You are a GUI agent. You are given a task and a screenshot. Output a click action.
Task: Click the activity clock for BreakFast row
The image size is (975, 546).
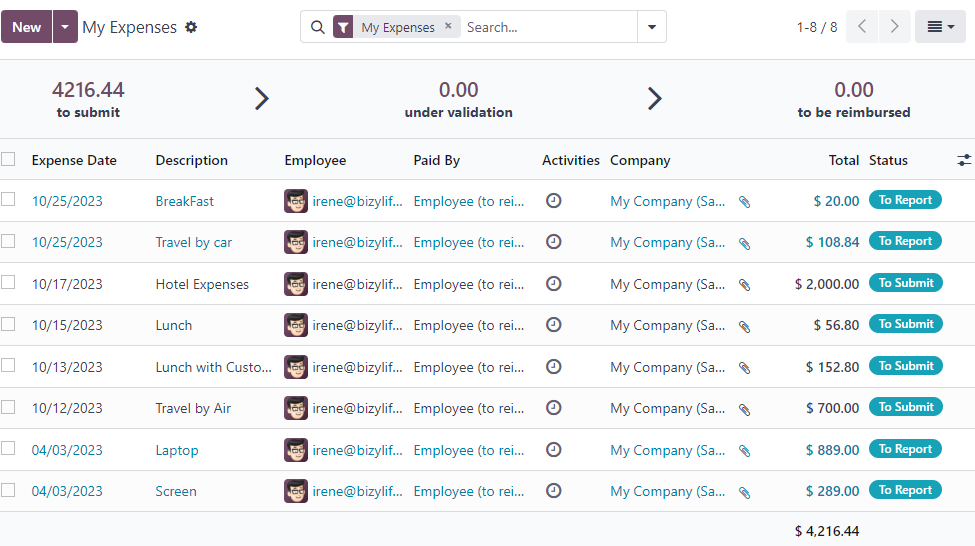(553, 201)
